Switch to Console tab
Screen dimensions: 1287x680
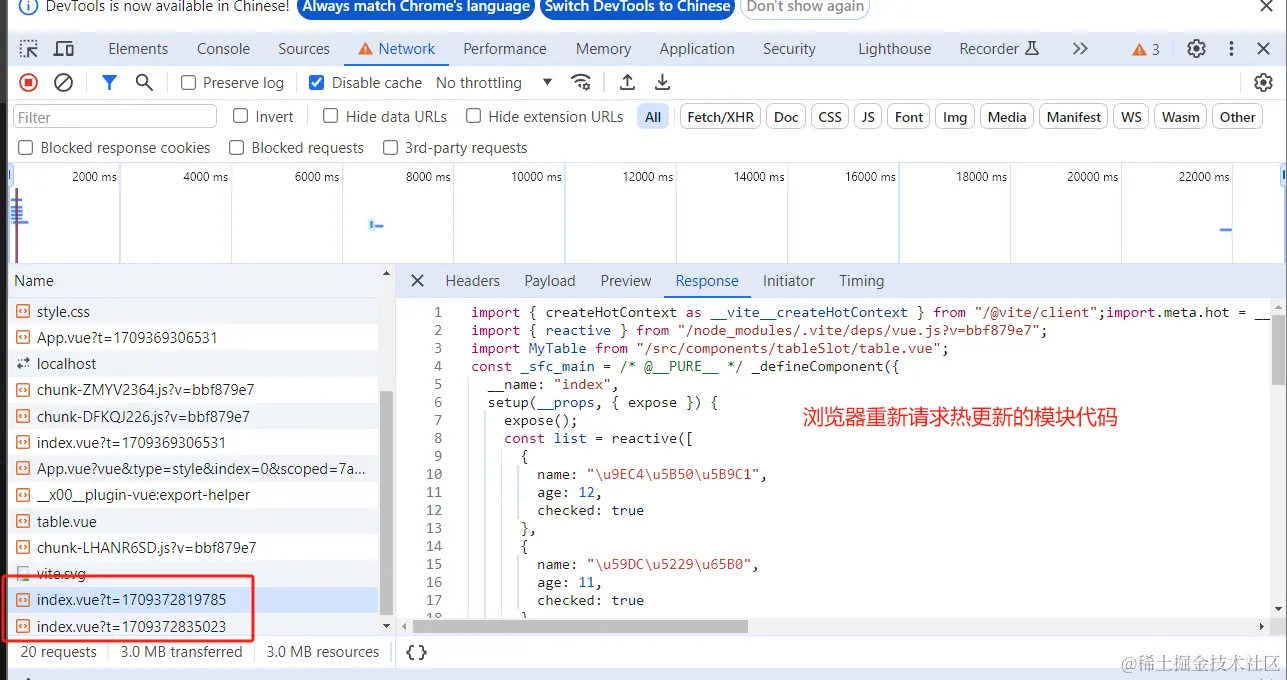[x=223, y=49]
